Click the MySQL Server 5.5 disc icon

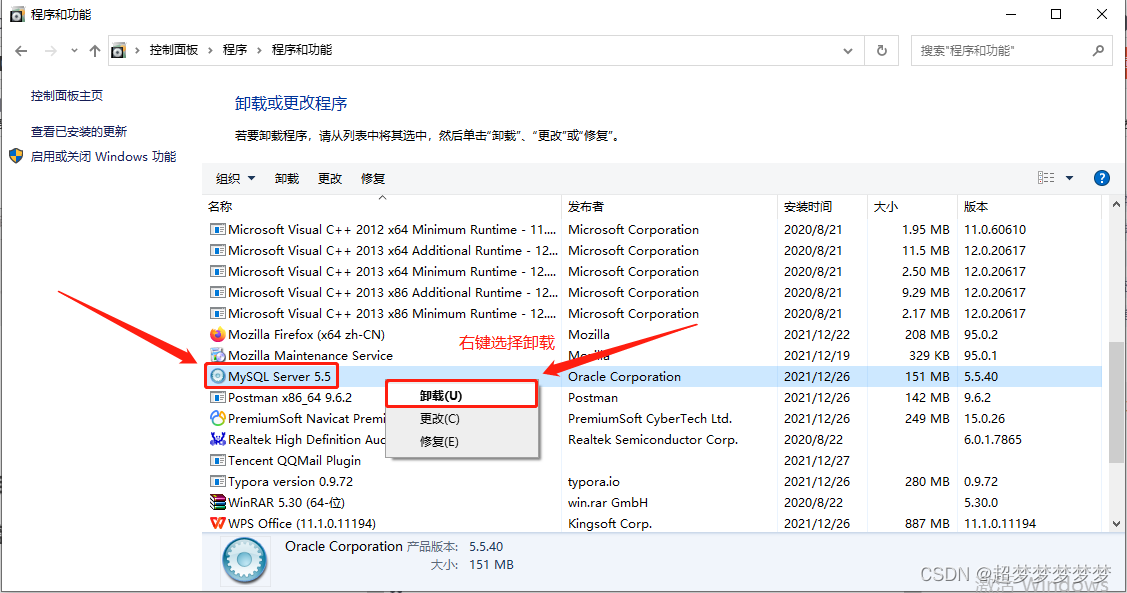217,376
